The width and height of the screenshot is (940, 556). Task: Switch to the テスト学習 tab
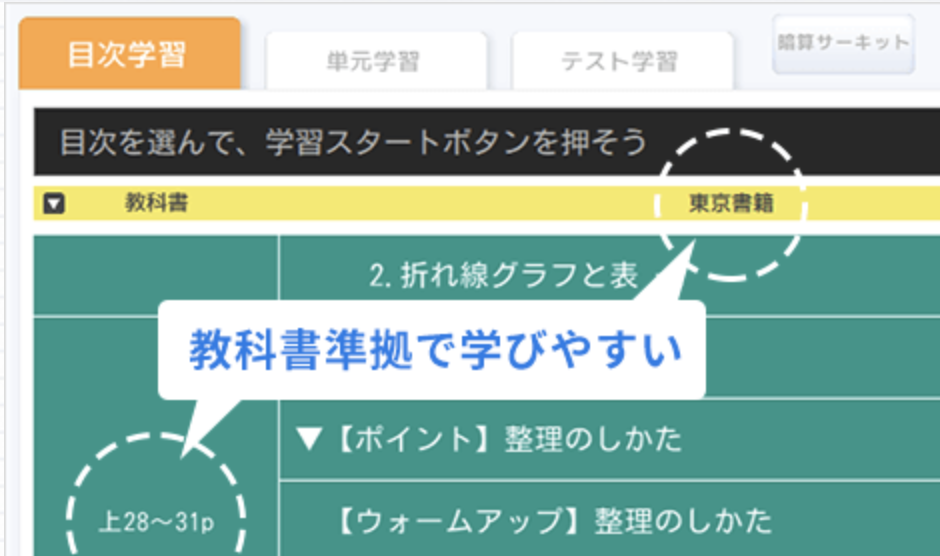tap(620, 61)
